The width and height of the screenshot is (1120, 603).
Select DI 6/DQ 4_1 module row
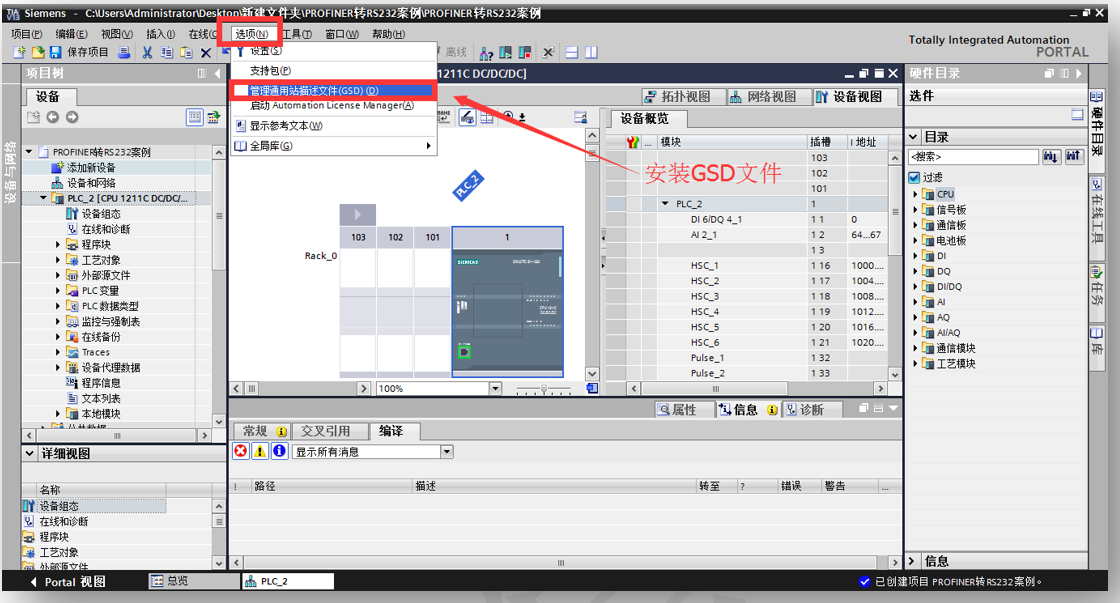tap(746, 219)
